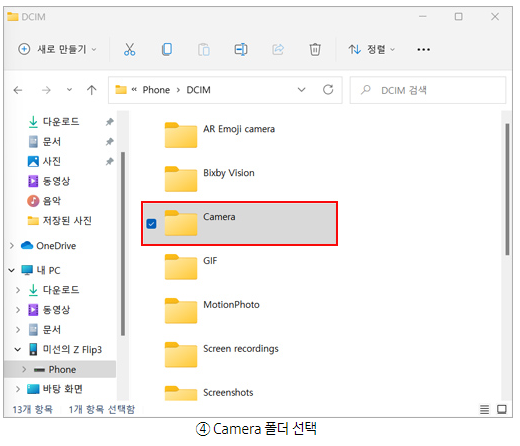
Task: Click the file list vertical scrollbar
Action: pyautogui.click(x=507, y=189)
